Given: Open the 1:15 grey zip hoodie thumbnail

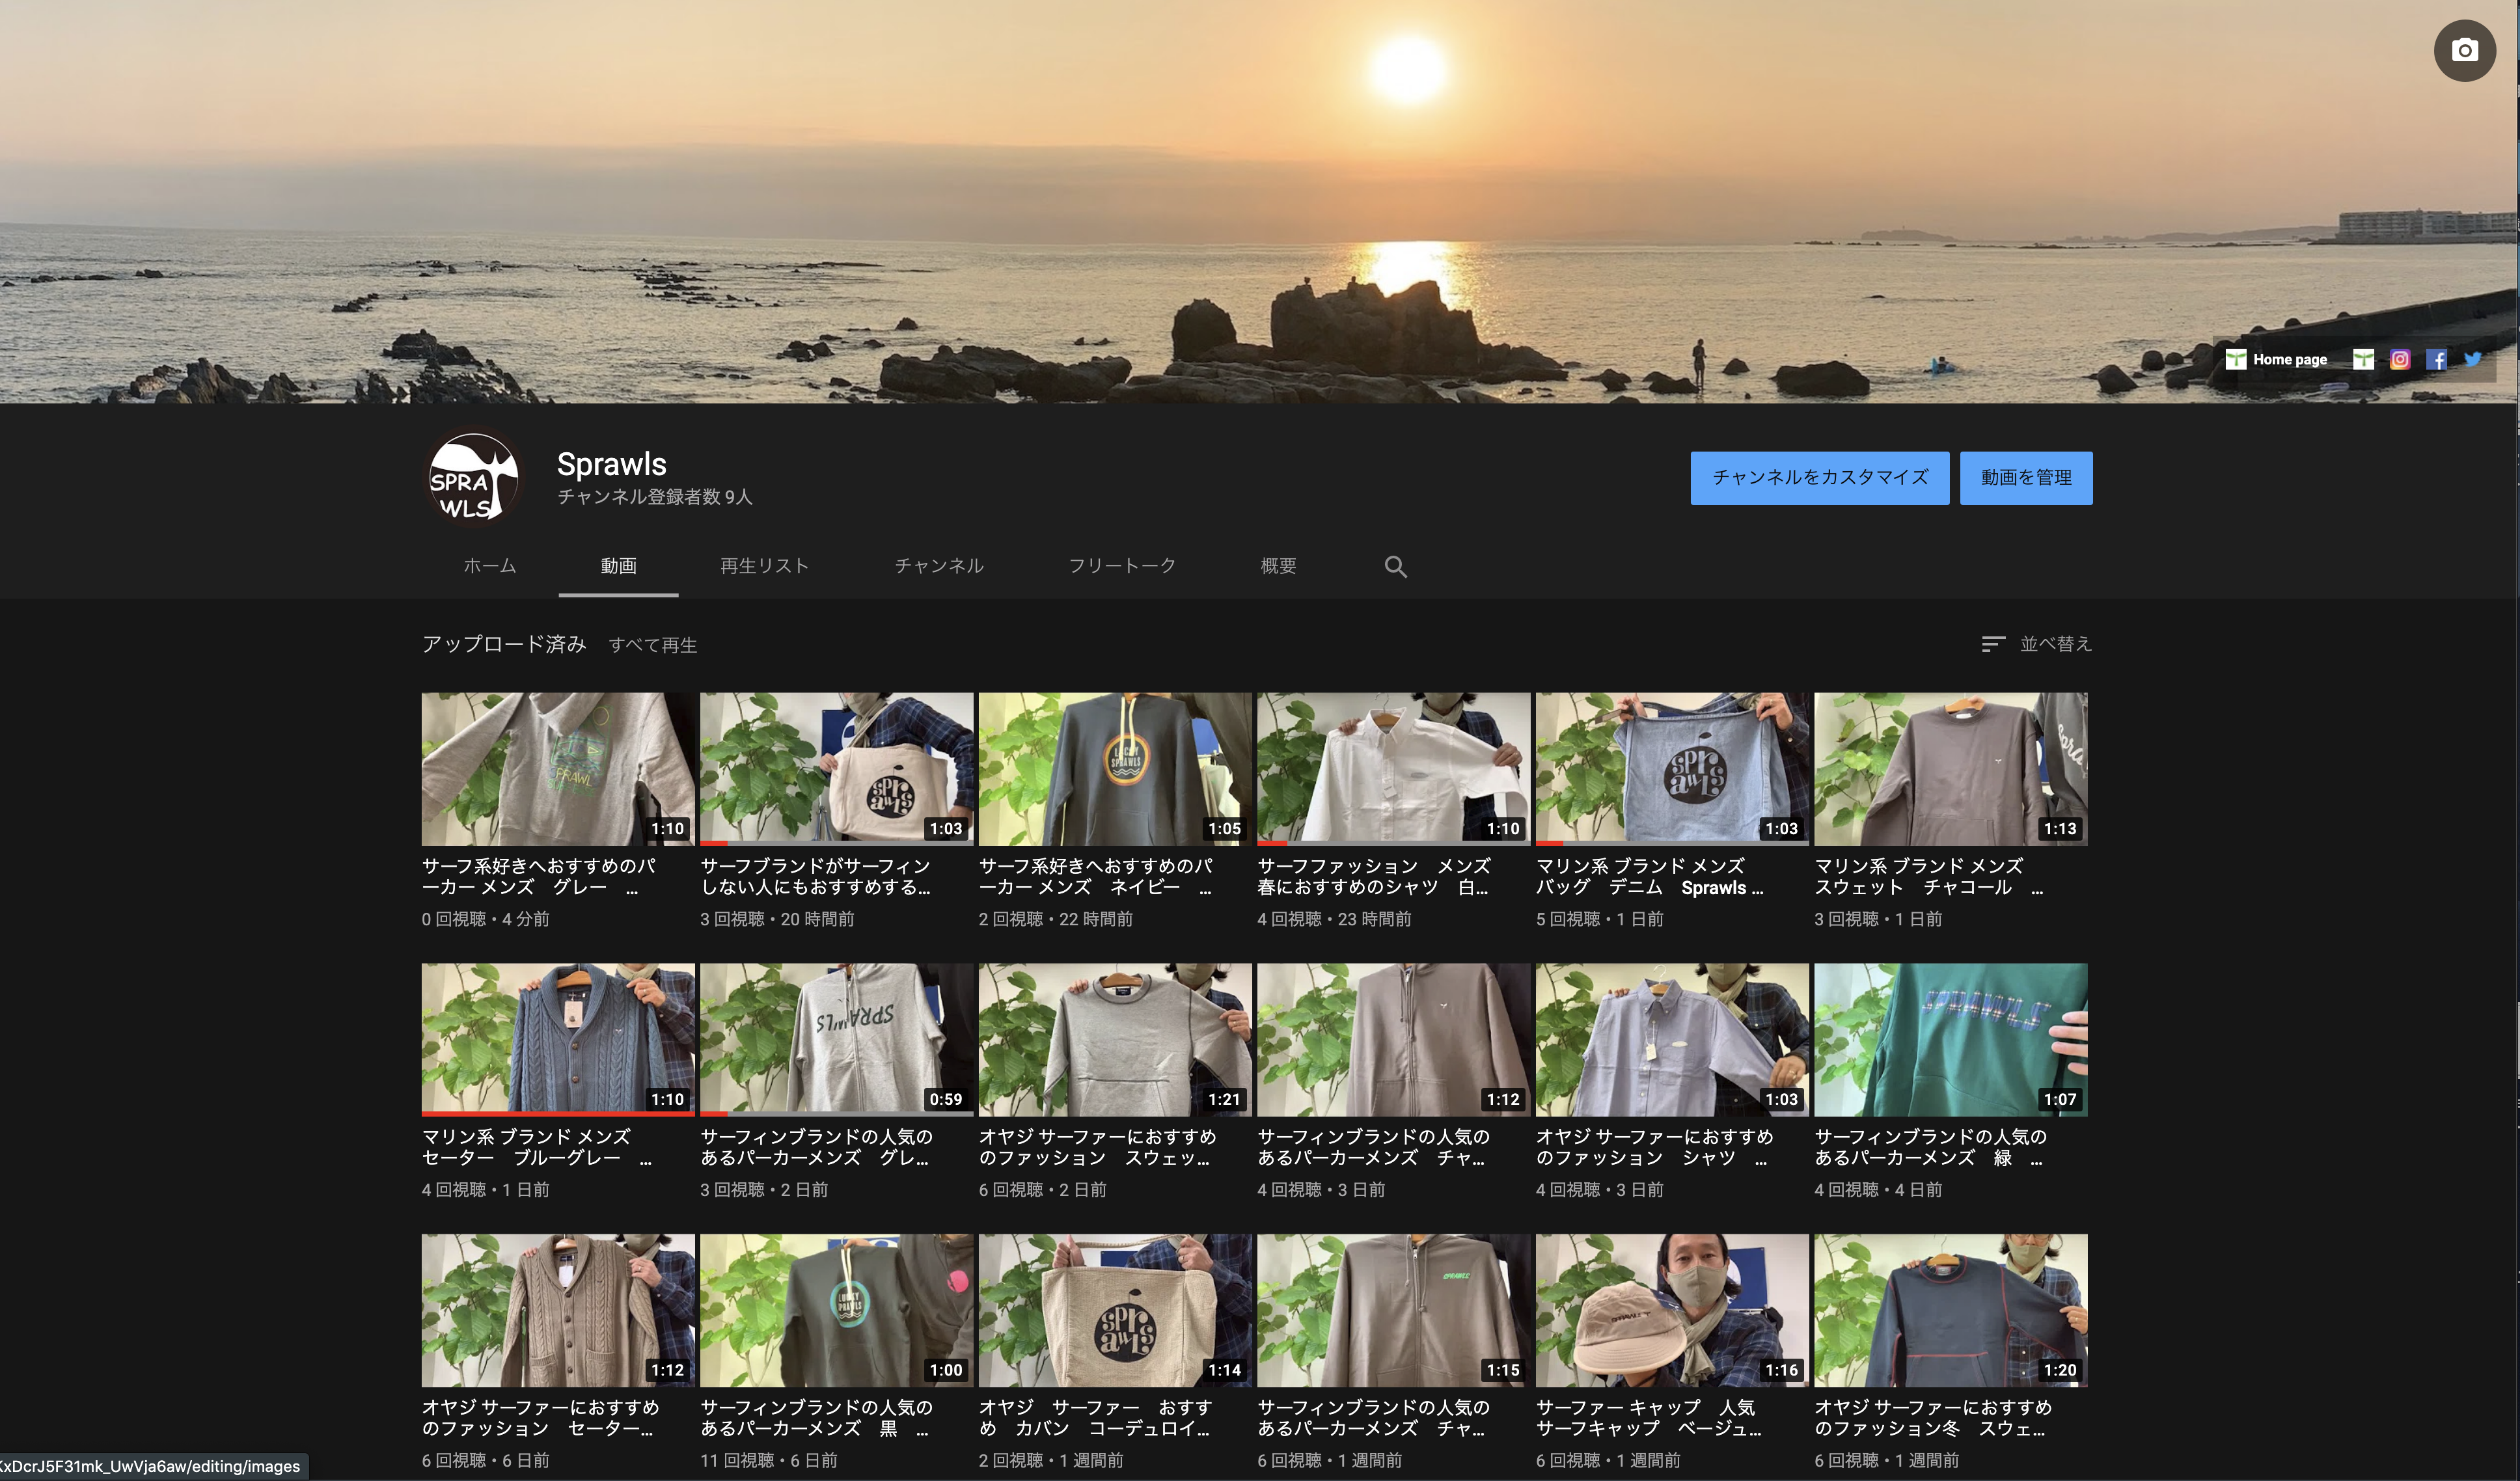Looking at the screenshot, I should click(1393, 1310).
